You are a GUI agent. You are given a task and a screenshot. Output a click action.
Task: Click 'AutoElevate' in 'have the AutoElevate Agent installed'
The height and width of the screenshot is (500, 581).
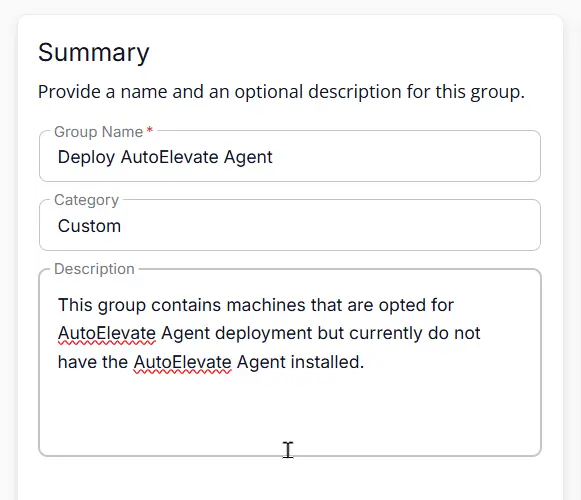click(183, 362)
